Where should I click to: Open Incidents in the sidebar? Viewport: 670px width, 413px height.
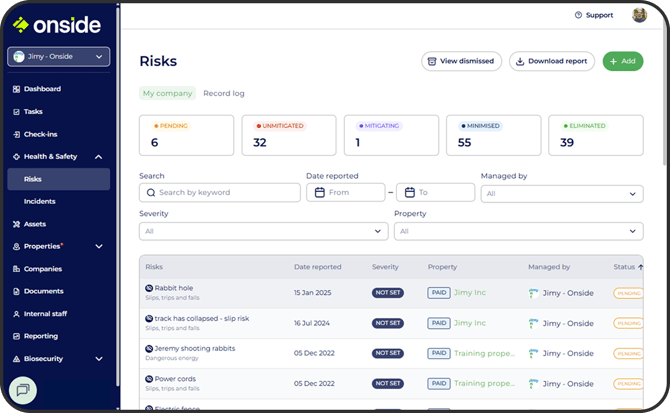tap(40, 201)
